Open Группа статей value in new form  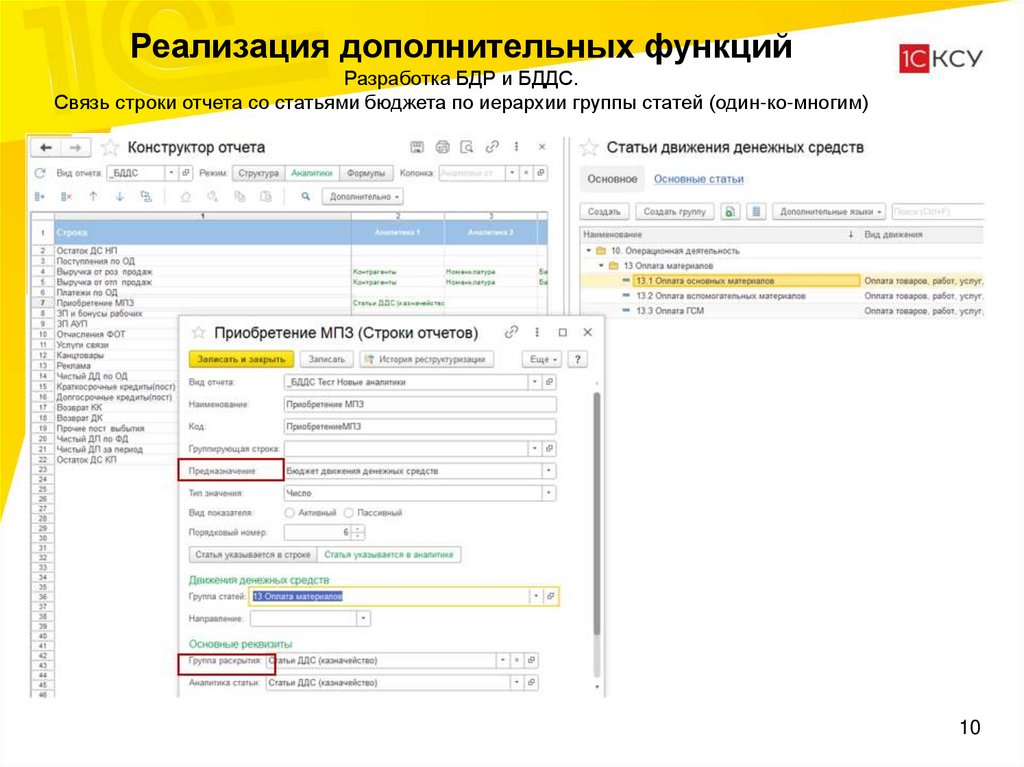(x=551, y=596)
